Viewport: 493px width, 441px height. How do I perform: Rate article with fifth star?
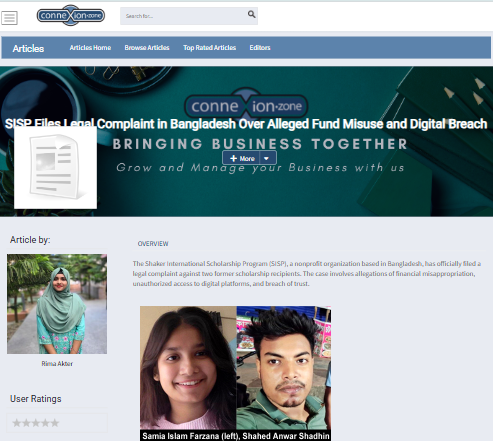(x=55, y=423)
